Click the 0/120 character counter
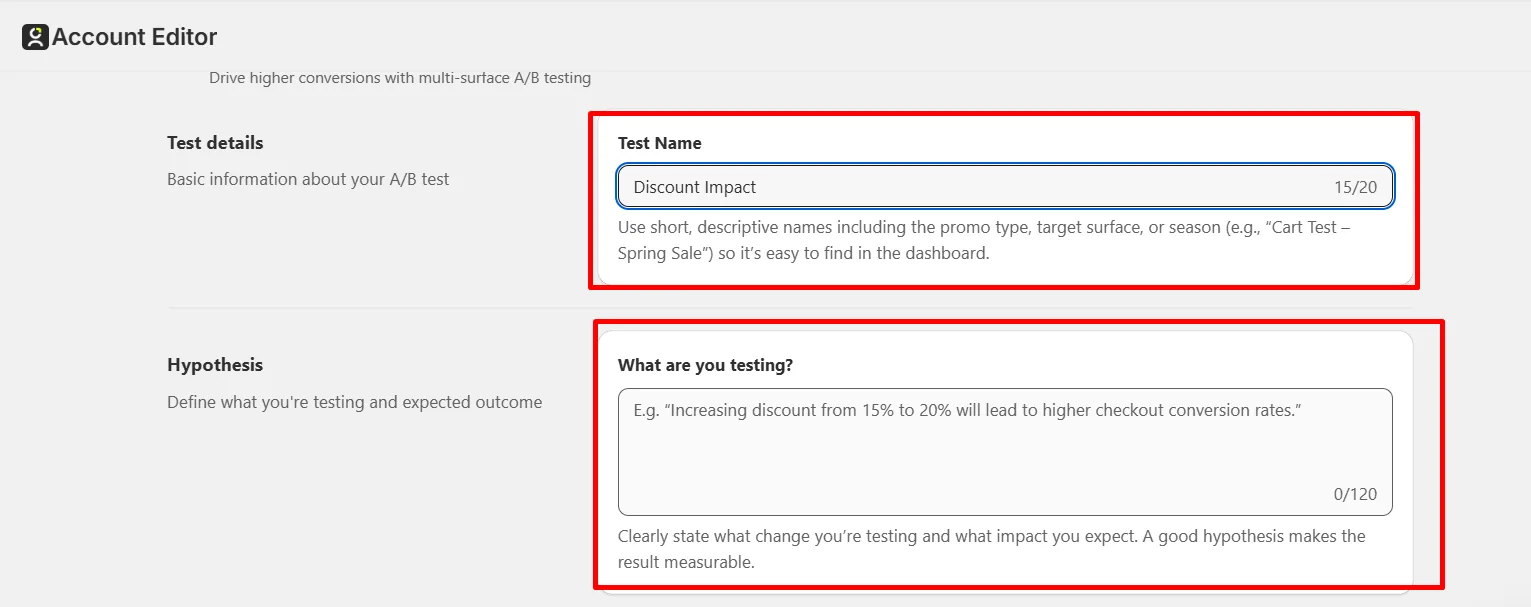Image resolution: width=1531 pixels, height=607 pixels. tap(1355, 494)
